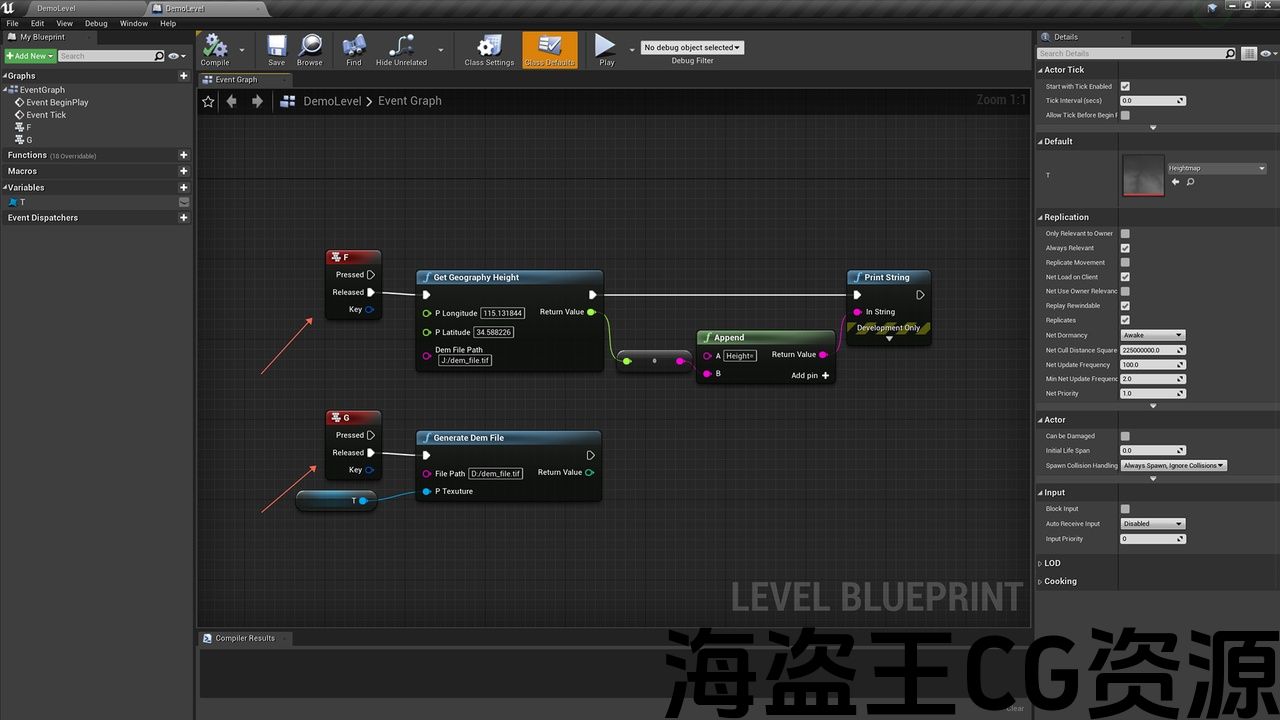Enable the Can be Damaged checkbox
This screenshot has width=1280, height=720.
[1125, 436]
